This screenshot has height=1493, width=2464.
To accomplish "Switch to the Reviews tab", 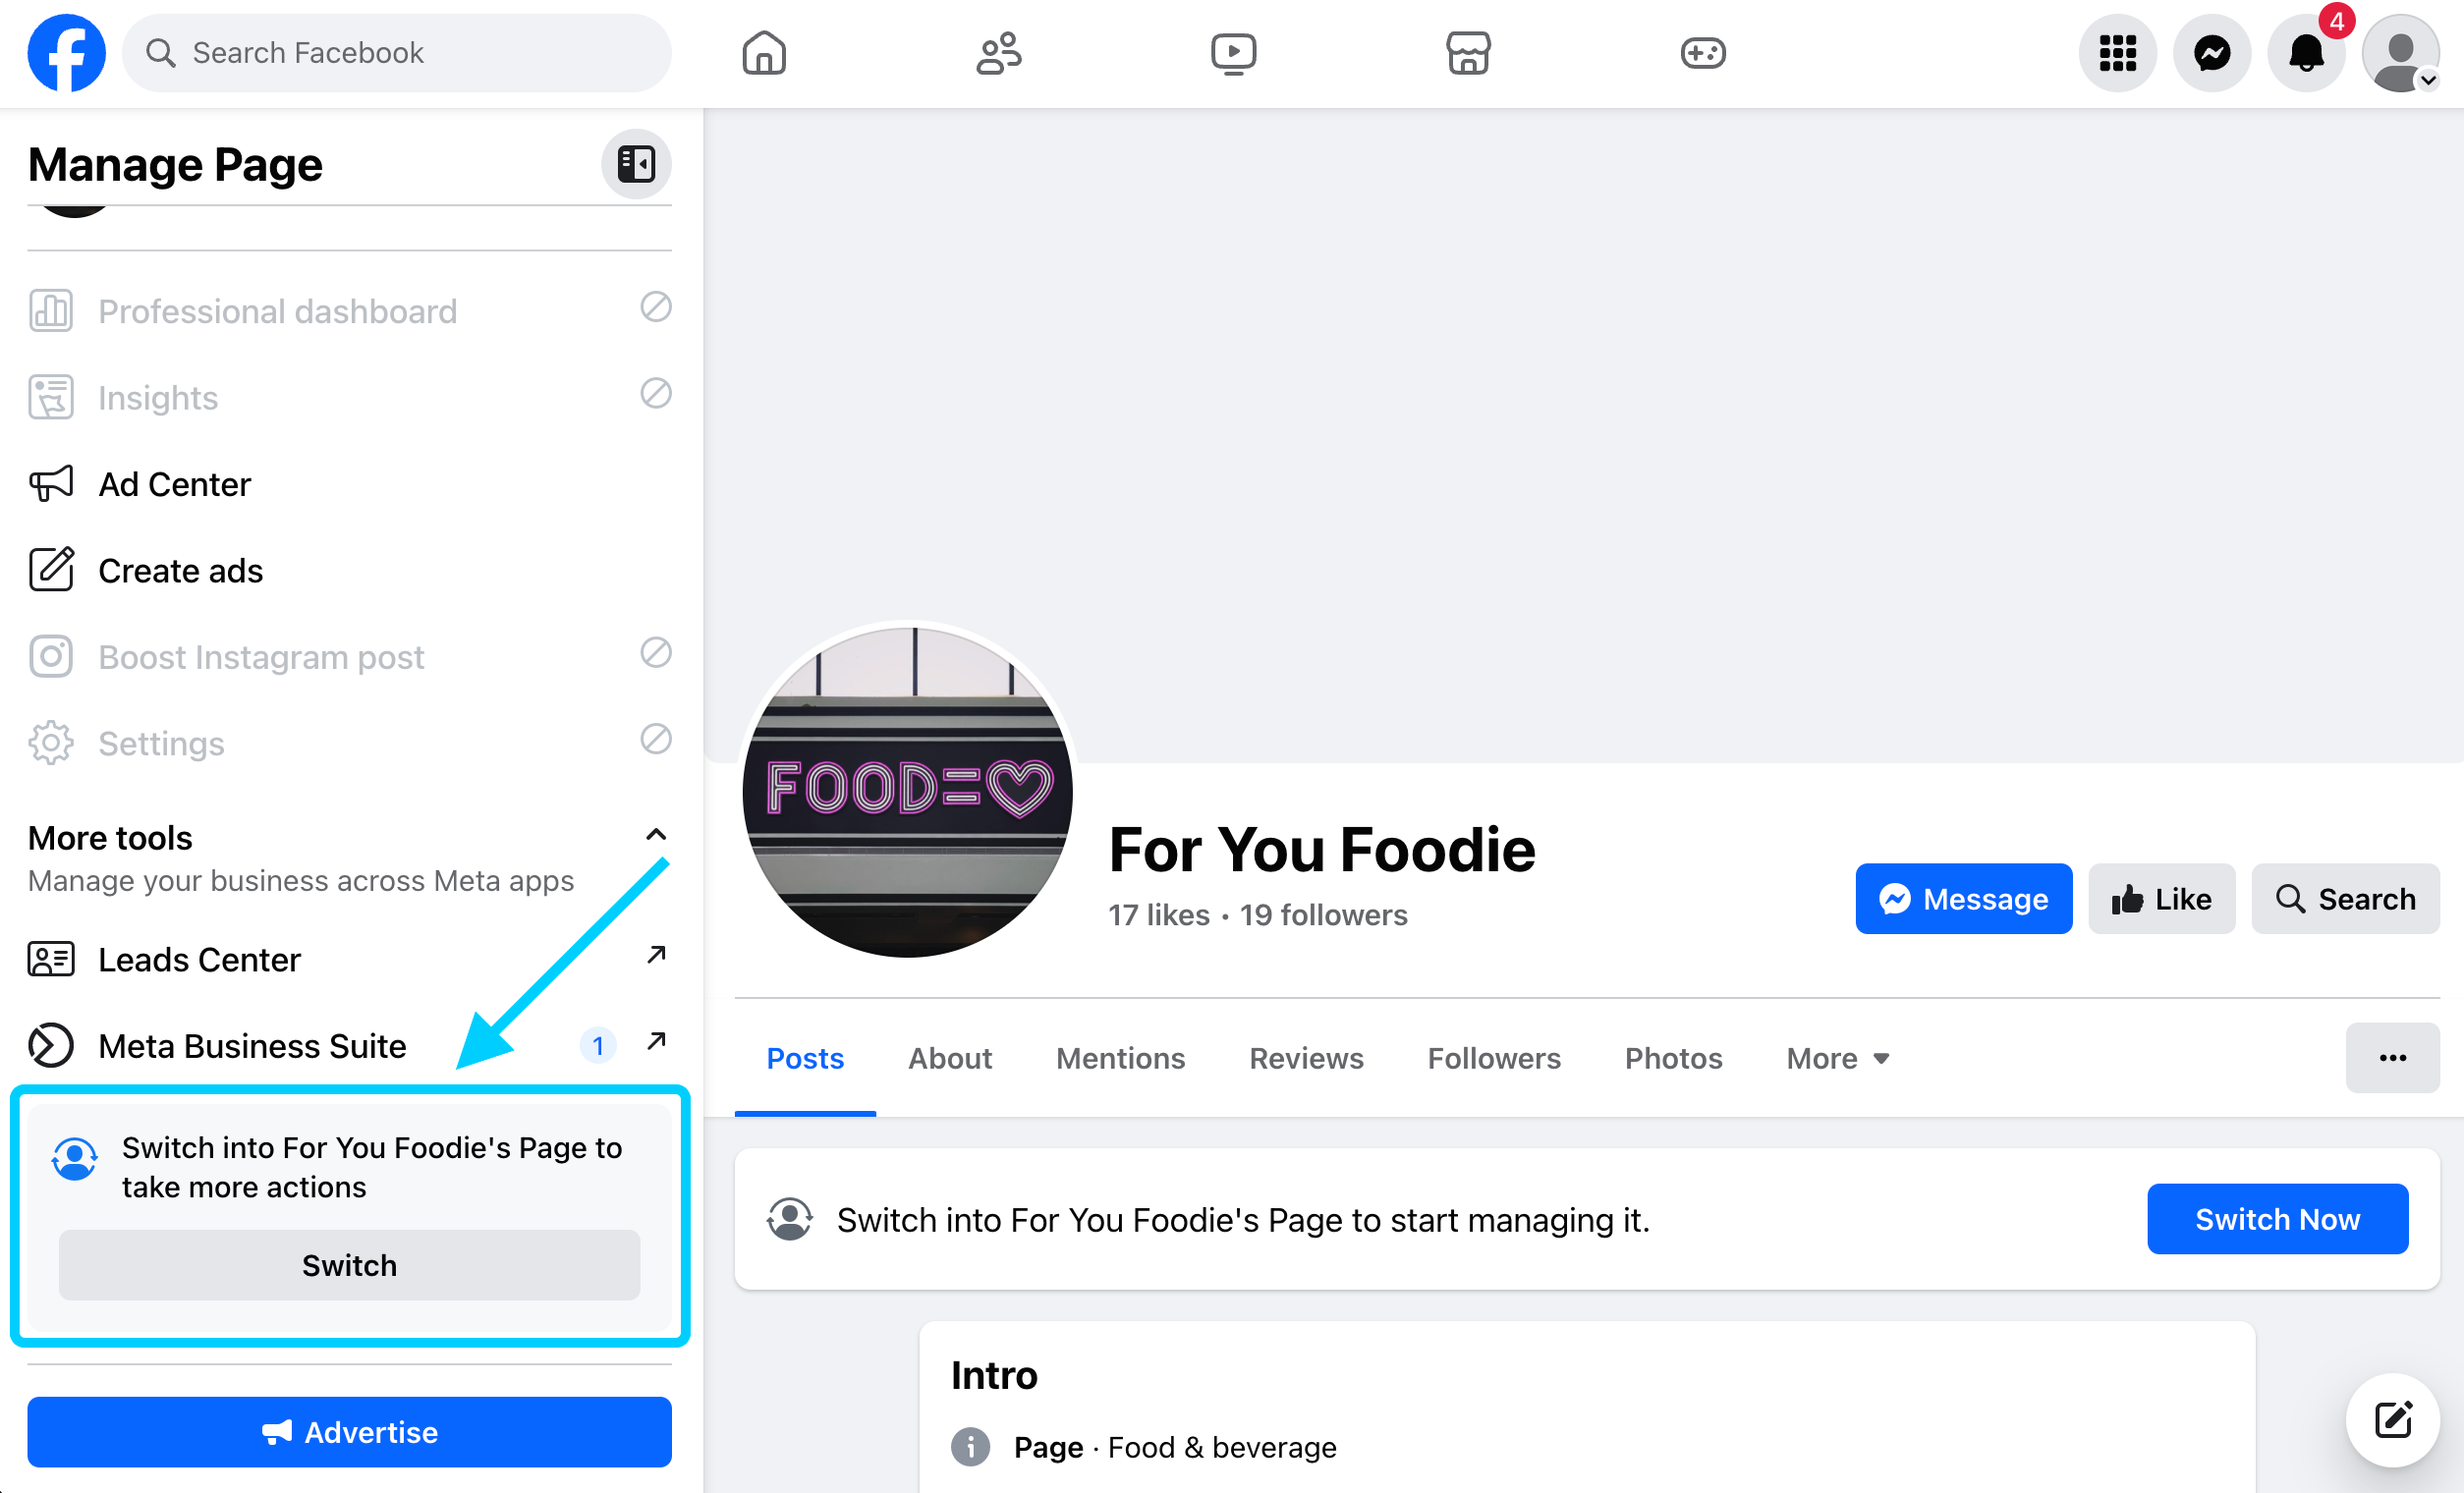I will [1306, 1058].
